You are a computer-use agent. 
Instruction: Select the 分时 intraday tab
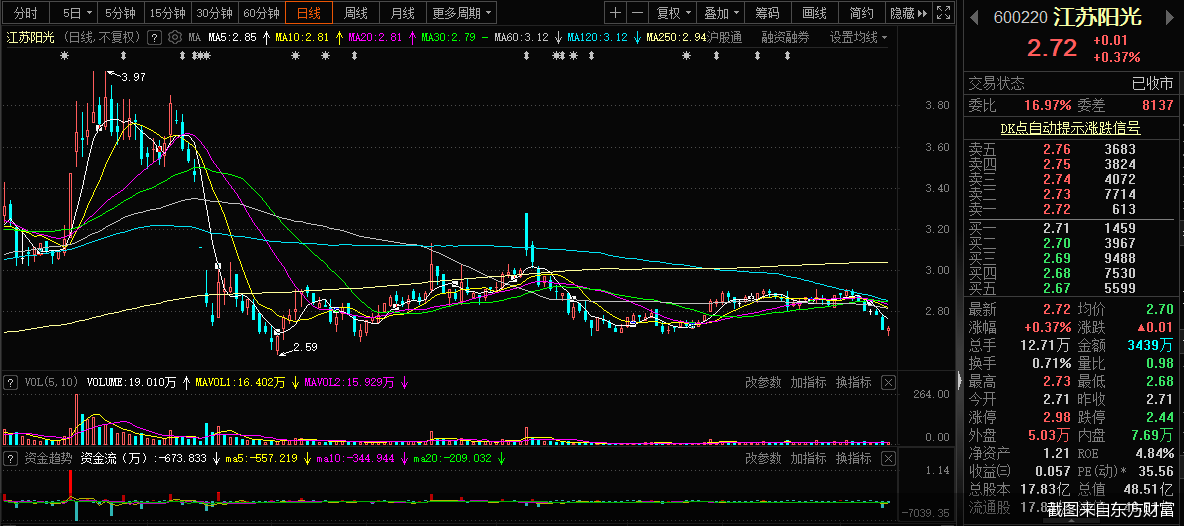coord(25,13)
